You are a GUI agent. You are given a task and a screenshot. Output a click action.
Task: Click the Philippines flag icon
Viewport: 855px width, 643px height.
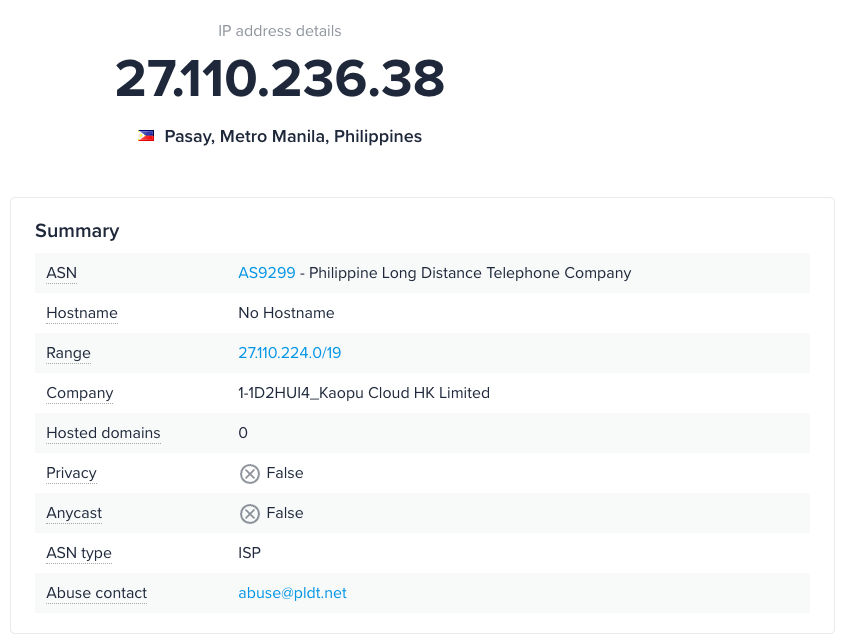click(146, 136)
